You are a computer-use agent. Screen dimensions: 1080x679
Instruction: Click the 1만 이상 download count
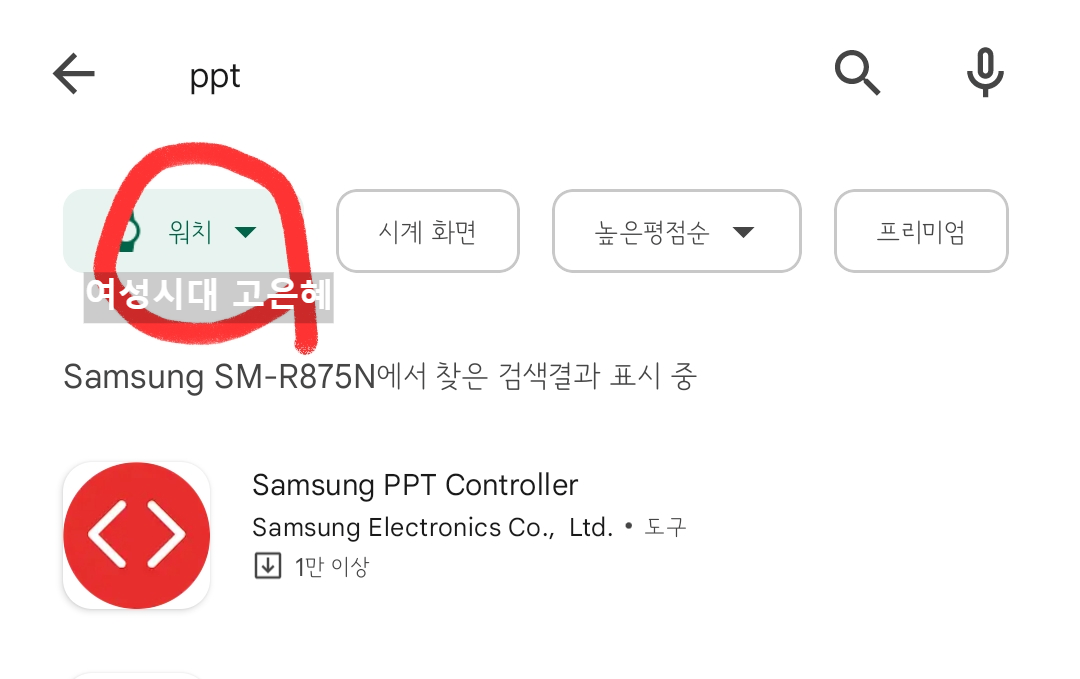(x=332, y=567)
